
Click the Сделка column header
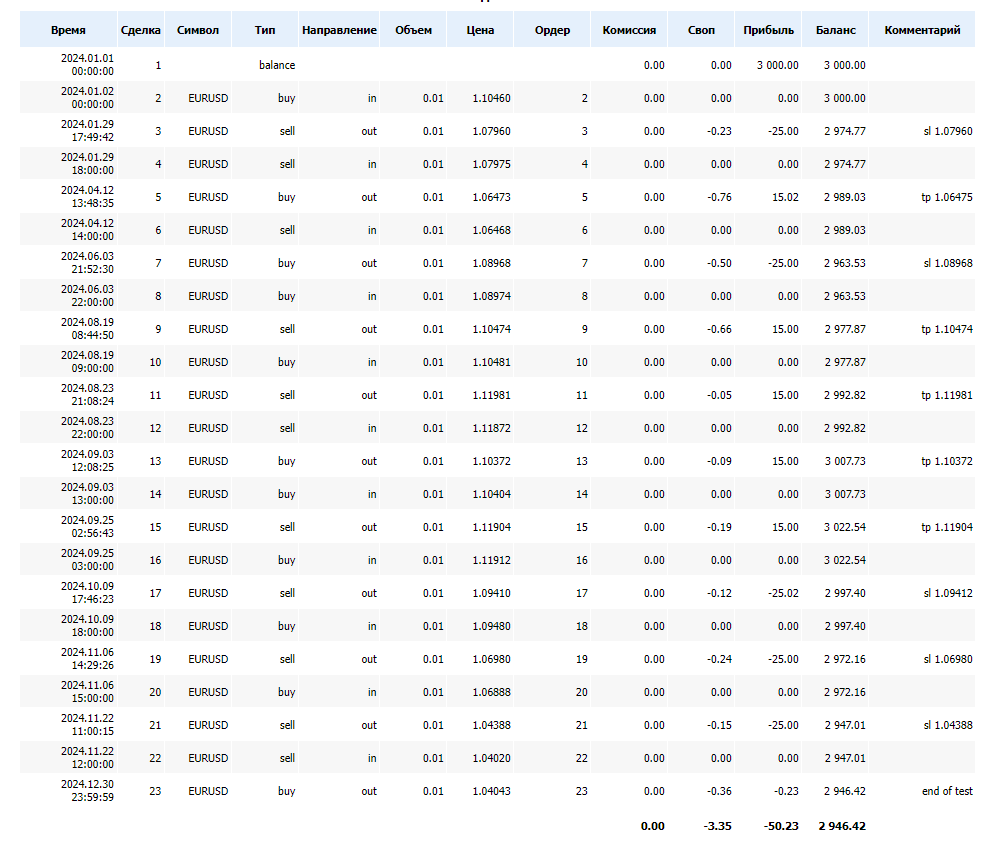point(140,30)
